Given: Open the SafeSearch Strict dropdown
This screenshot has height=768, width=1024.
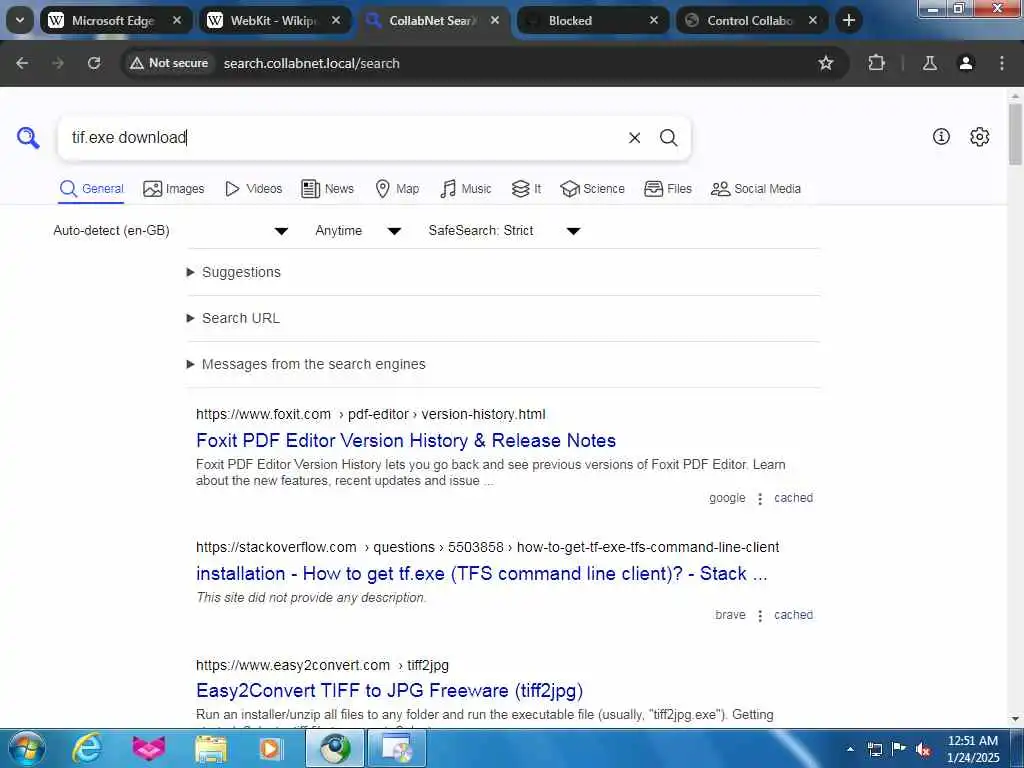Looking at the screenshot, I should coord(504,231).
